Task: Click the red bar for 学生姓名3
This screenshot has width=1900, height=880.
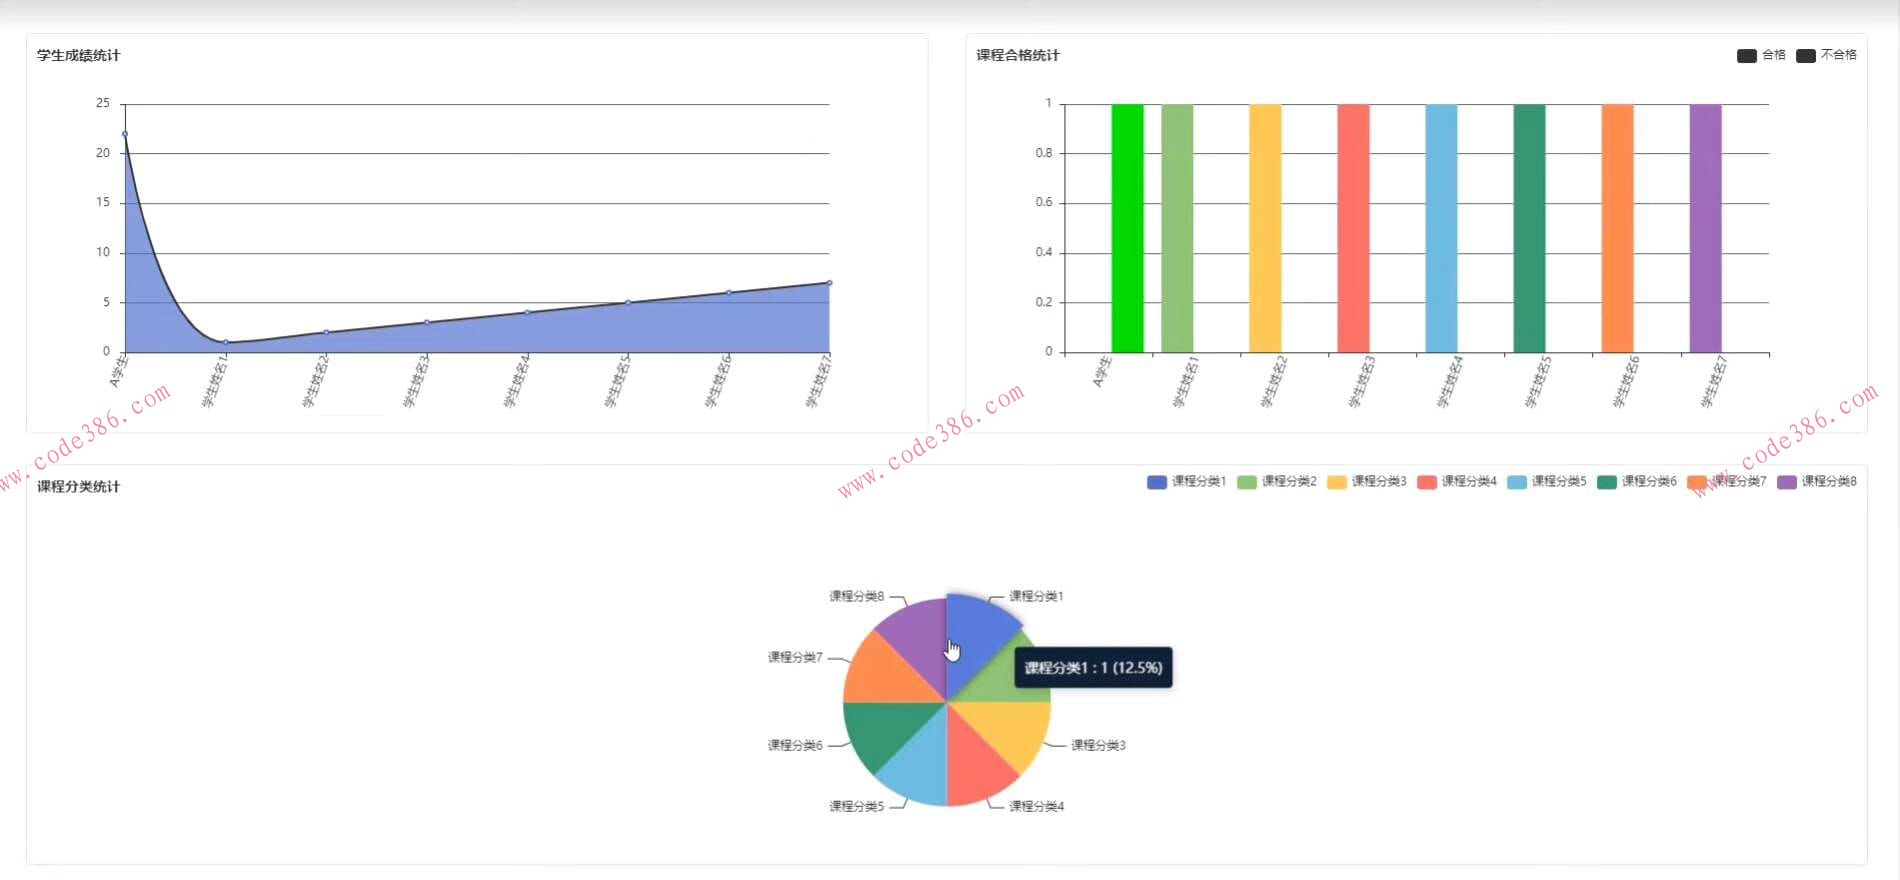Action: click(1353, 228)
